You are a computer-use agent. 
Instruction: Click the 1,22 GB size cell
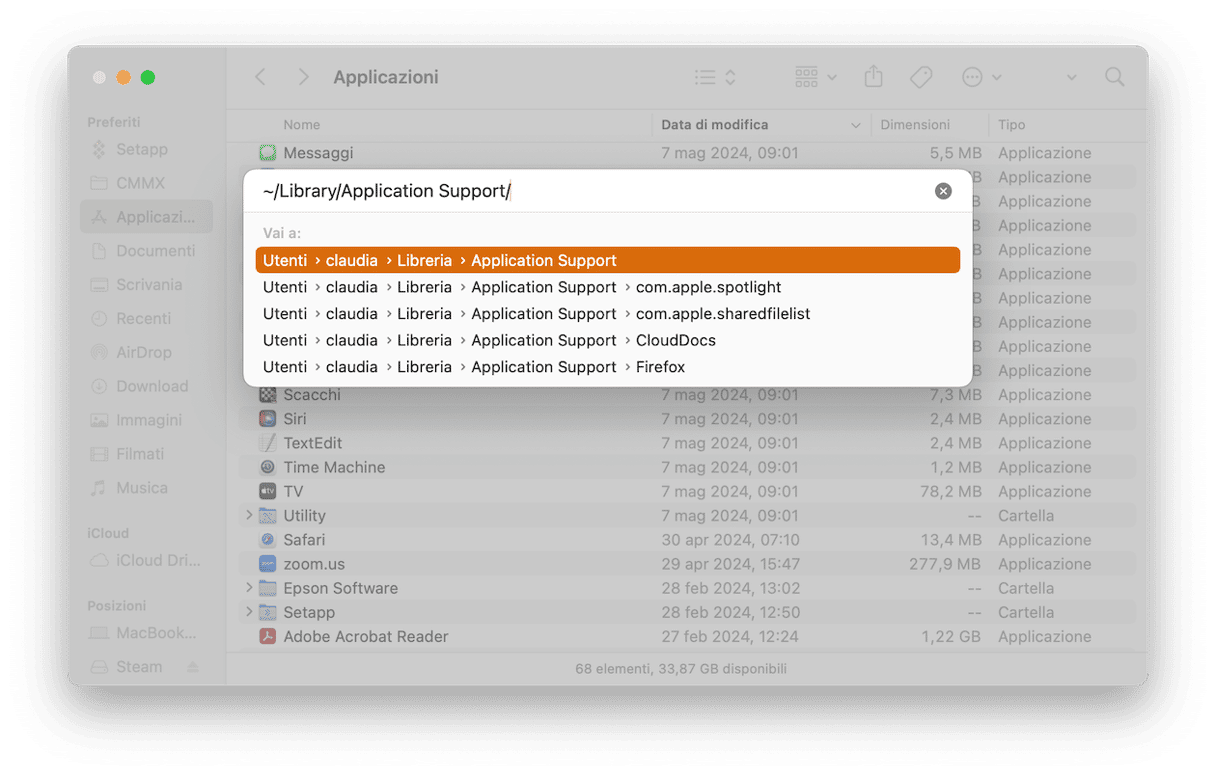[952, 636]
